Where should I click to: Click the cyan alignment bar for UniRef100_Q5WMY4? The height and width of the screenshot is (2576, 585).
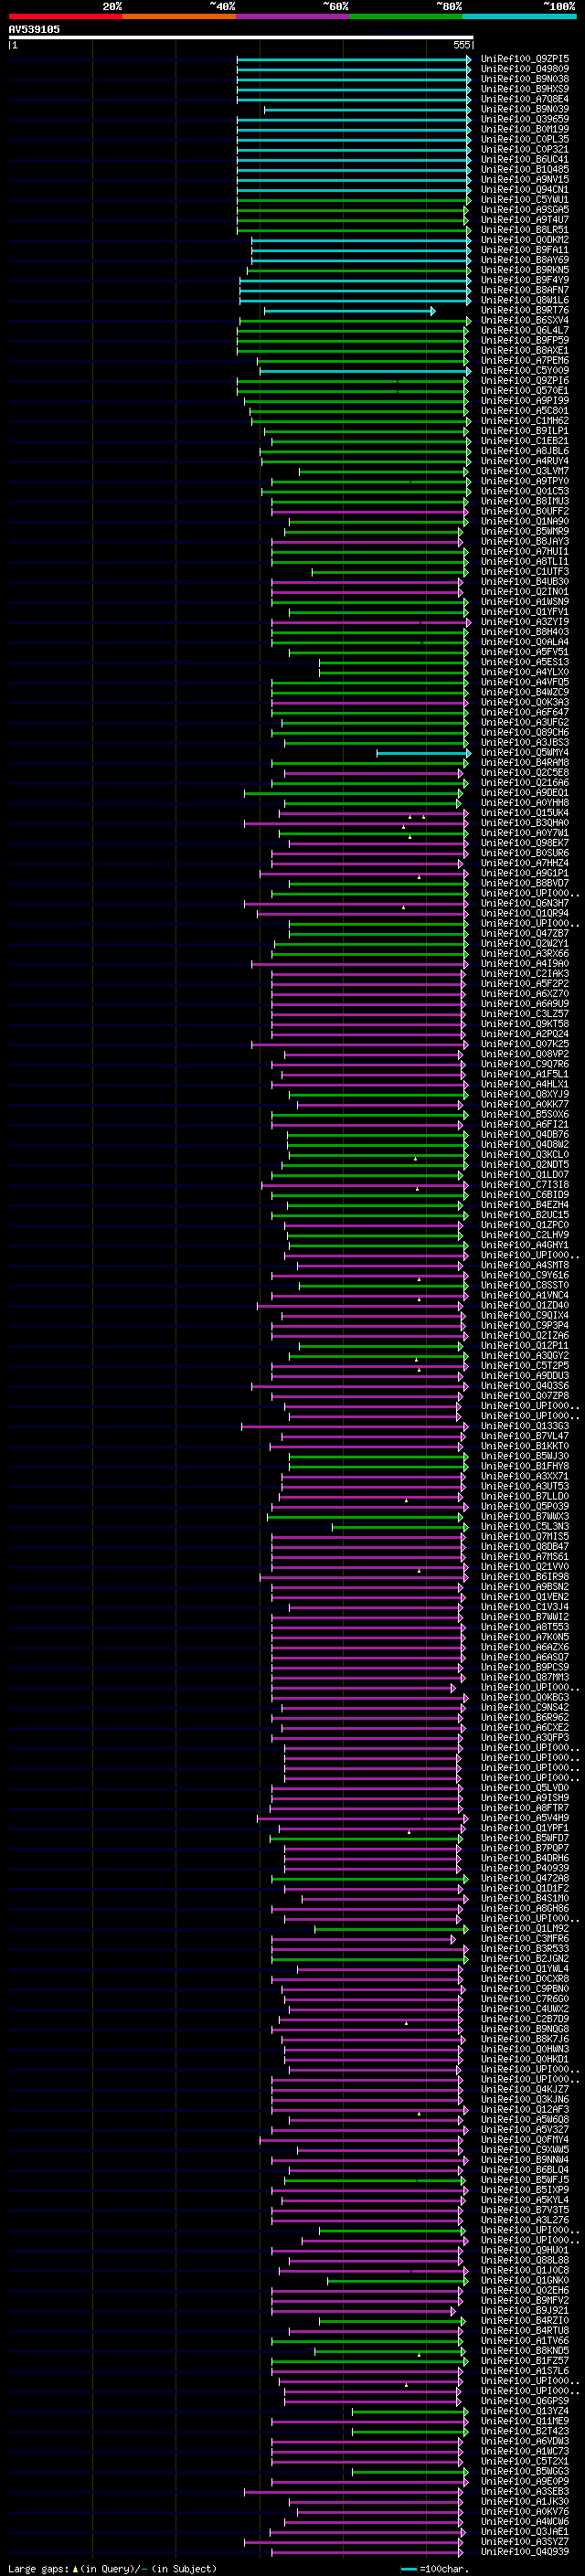pos(423,753)
